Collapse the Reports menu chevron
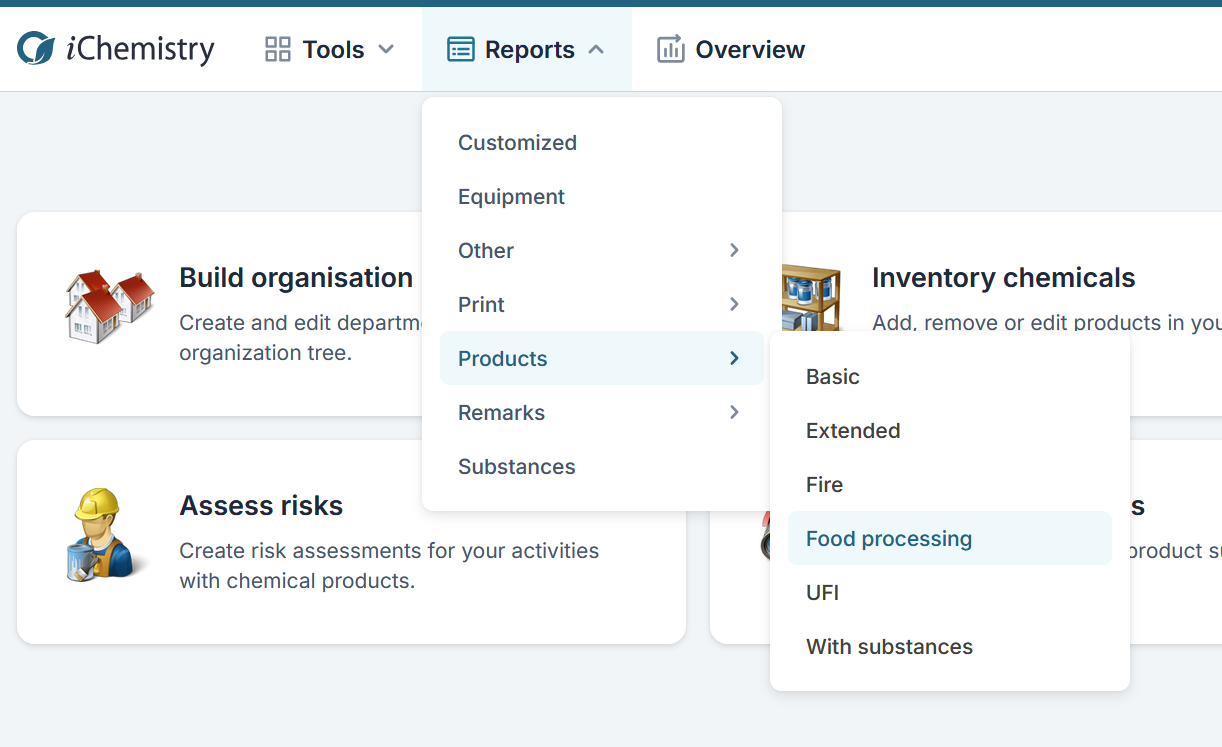 (596, 49)
